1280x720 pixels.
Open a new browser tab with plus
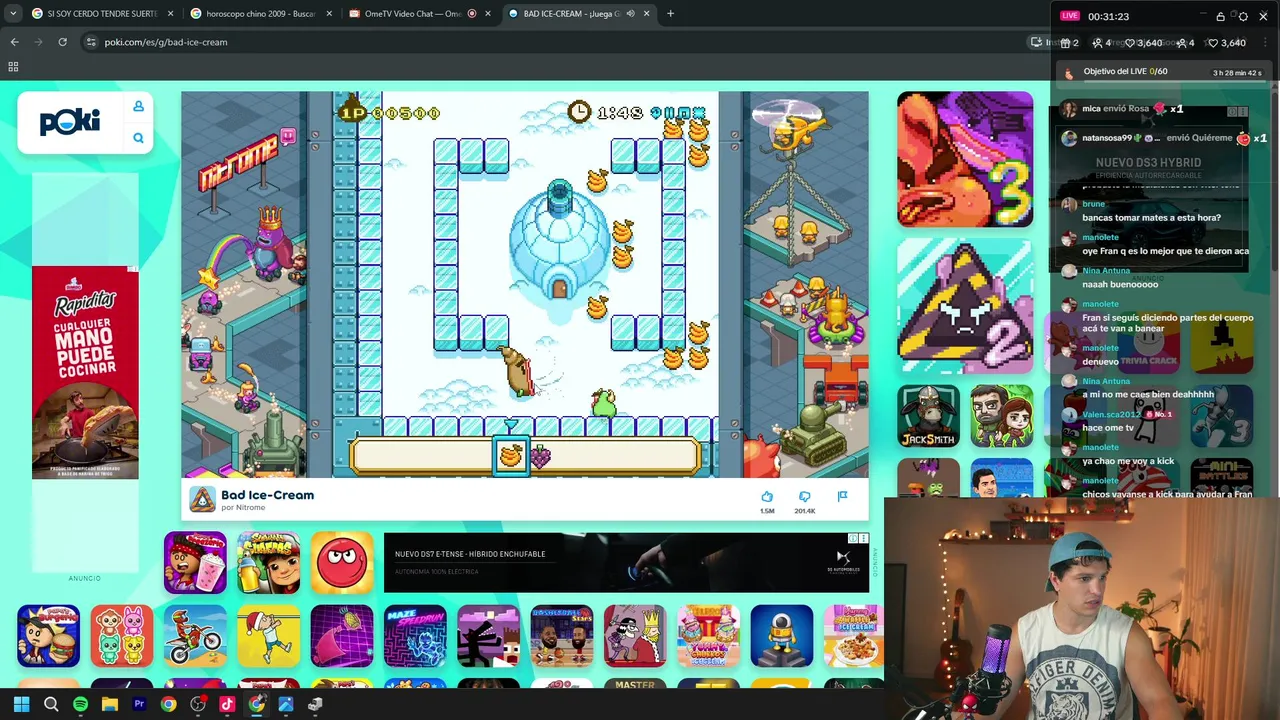(x=670, y=14)
